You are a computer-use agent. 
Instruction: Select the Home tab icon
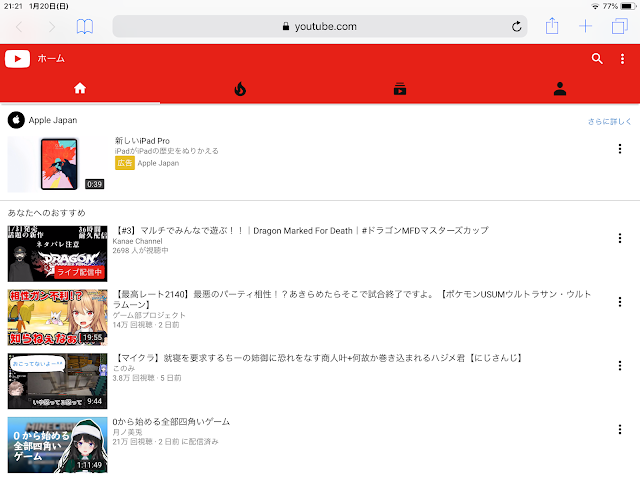click(80, 88)
